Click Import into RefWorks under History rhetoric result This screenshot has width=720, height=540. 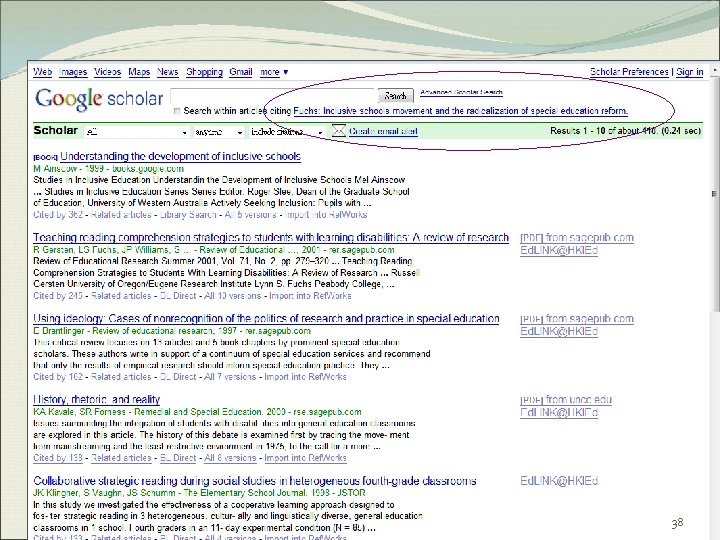click(305, 458)
